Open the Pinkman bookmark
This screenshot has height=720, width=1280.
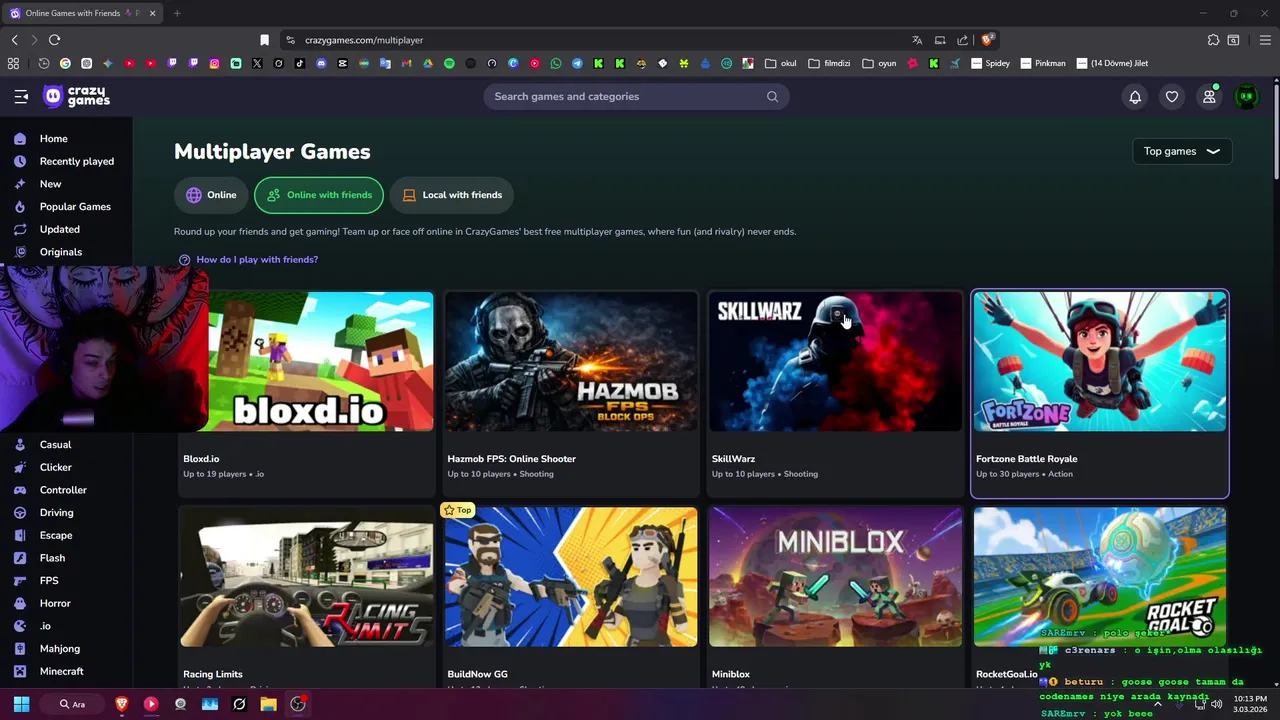coord(1042,63)
